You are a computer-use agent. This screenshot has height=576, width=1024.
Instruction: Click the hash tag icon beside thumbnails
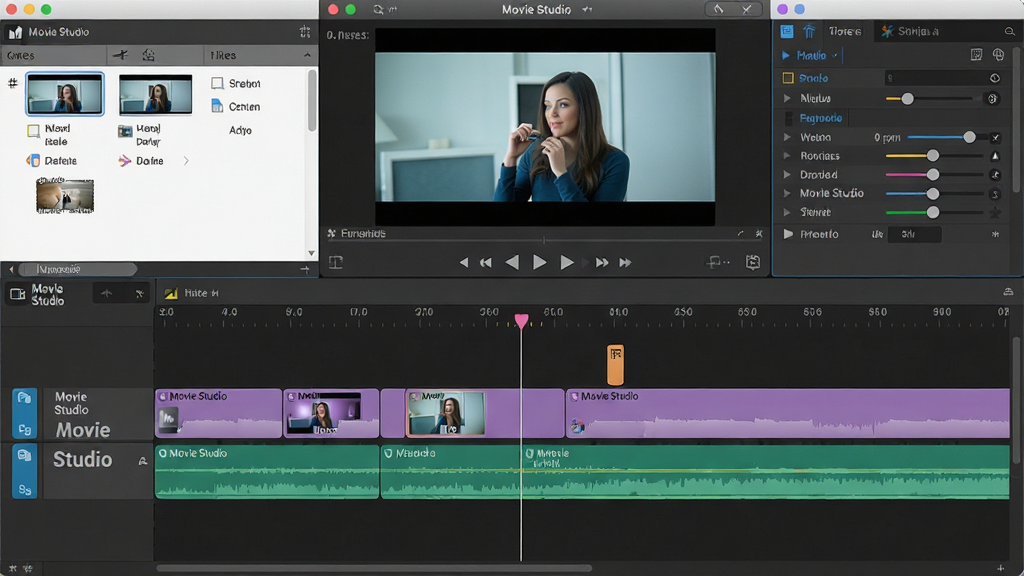pos(12,83)
